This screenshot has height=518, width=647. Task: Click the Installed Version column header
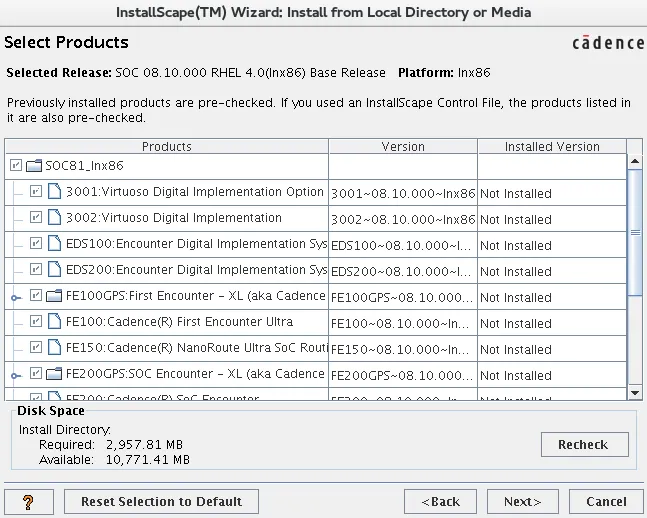point(551,146)
